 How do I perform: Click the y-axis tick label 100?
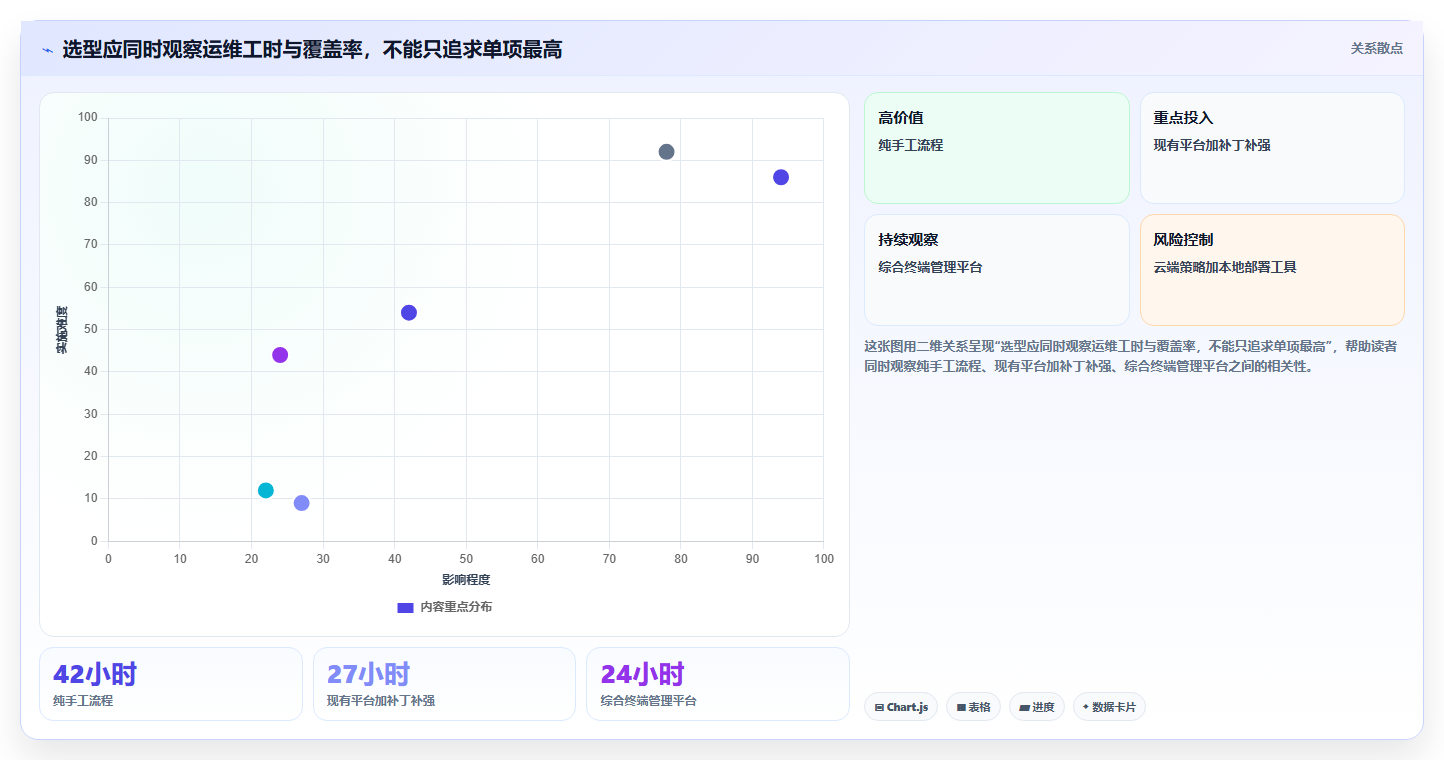87,118
